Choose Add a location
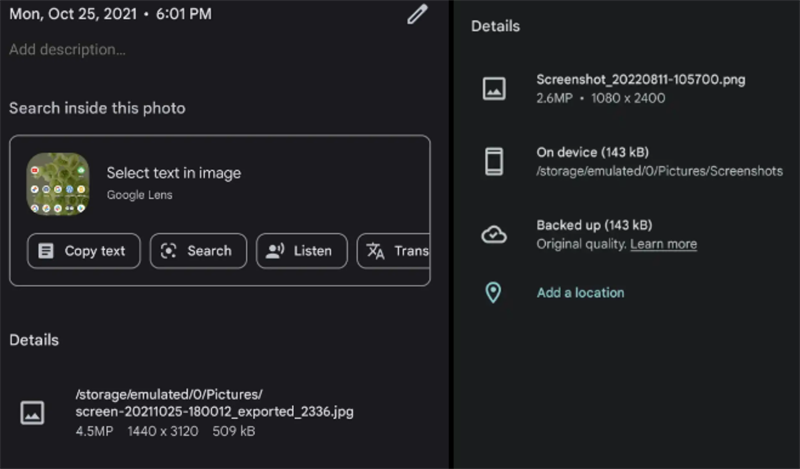 (x=580, y=293)
